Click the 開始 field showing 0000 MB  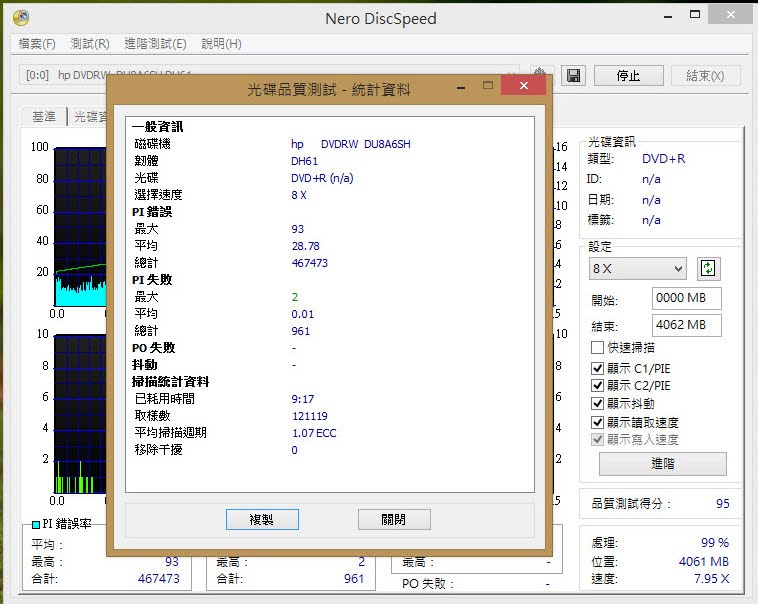pos(686,298)
